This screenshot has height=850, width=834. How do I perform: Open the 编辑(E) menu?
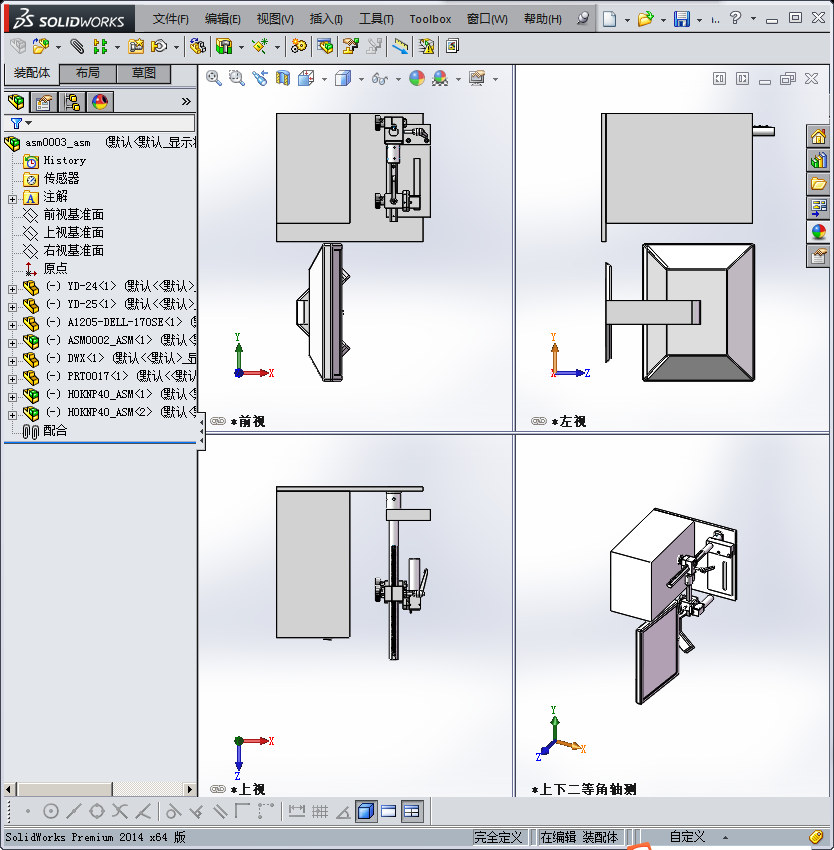(x=222, y=19)
